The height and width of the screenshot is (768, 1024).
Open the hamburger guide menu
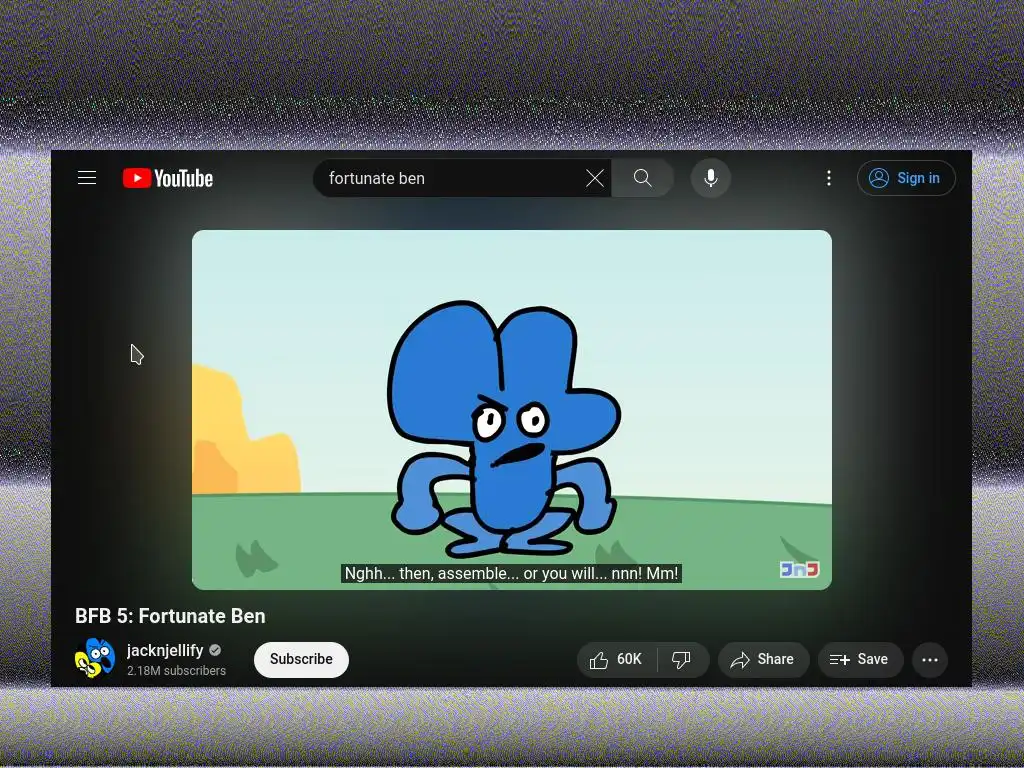tap(87, 178)
